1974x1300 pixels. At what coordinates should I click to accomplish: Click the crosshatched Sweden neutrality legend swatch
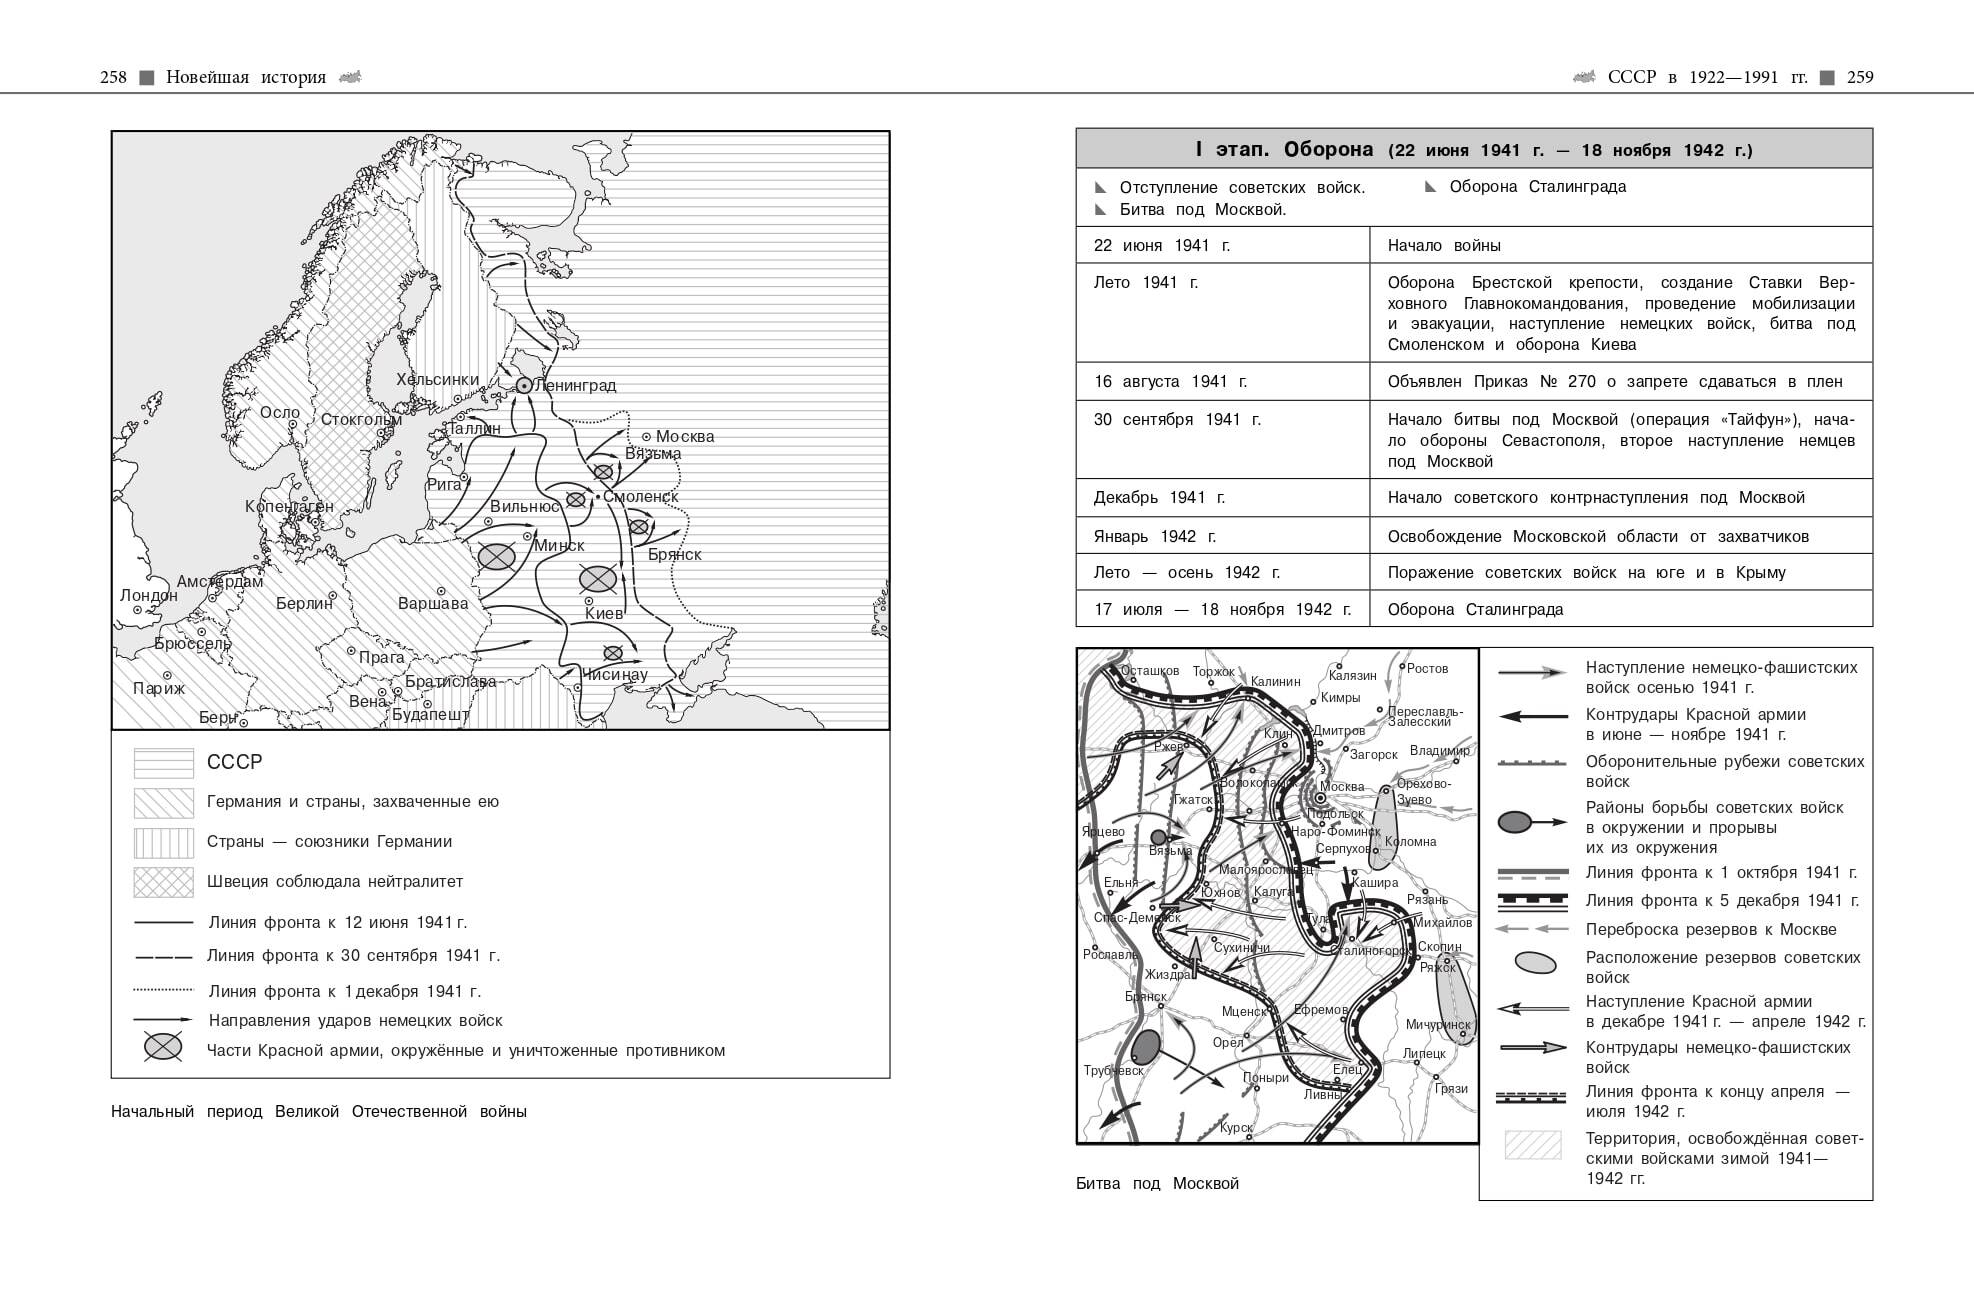tap(163, 882)
